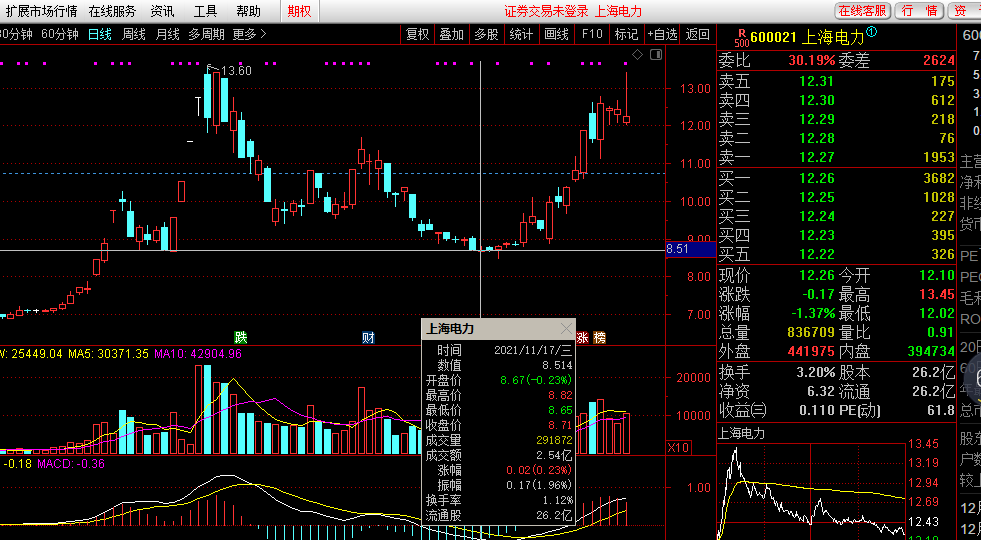This screenshot has width=981, height=540.
Task: Click the circled 1 badge beside 上海电力
Action: (872, 32)
